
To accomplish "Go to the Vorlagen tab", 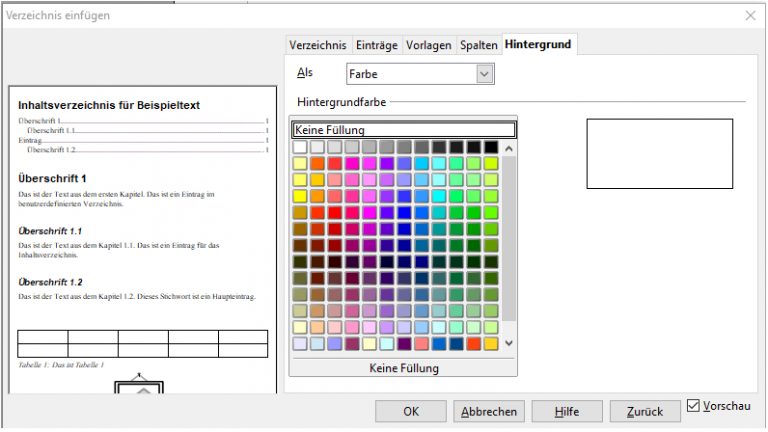I will click(x=429, y=45).
